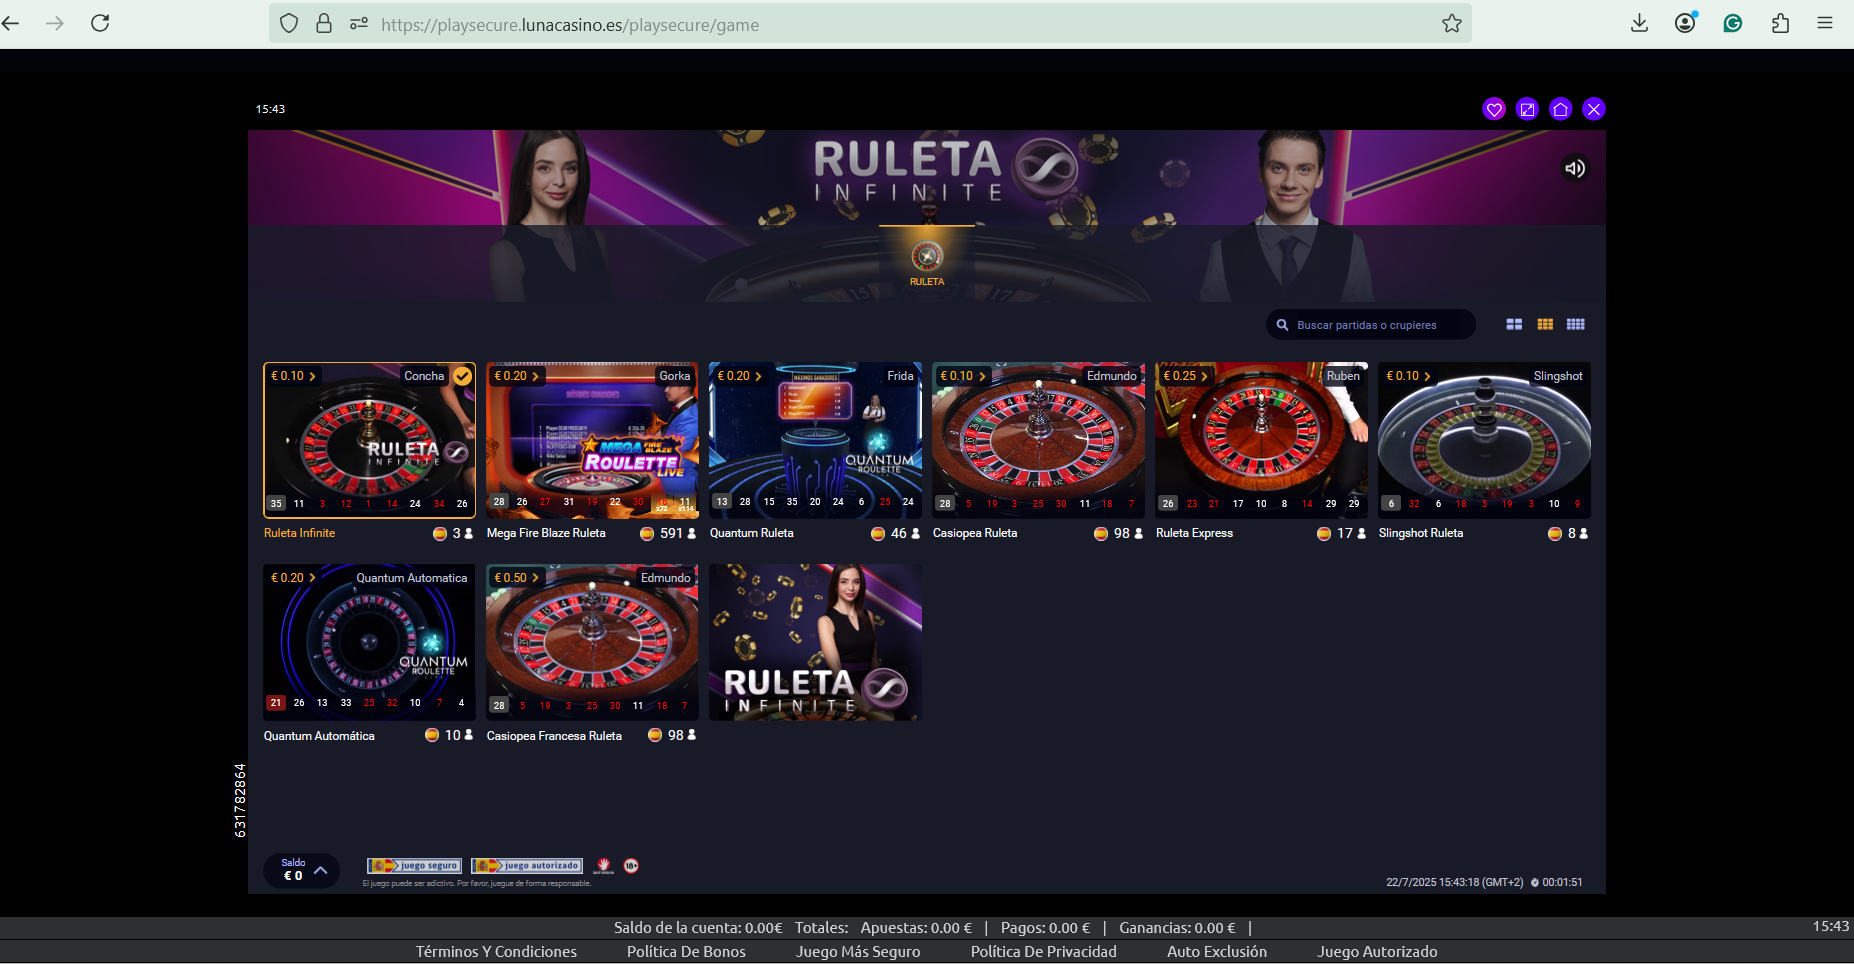Go to lobby home icon

coord(1560,109)
